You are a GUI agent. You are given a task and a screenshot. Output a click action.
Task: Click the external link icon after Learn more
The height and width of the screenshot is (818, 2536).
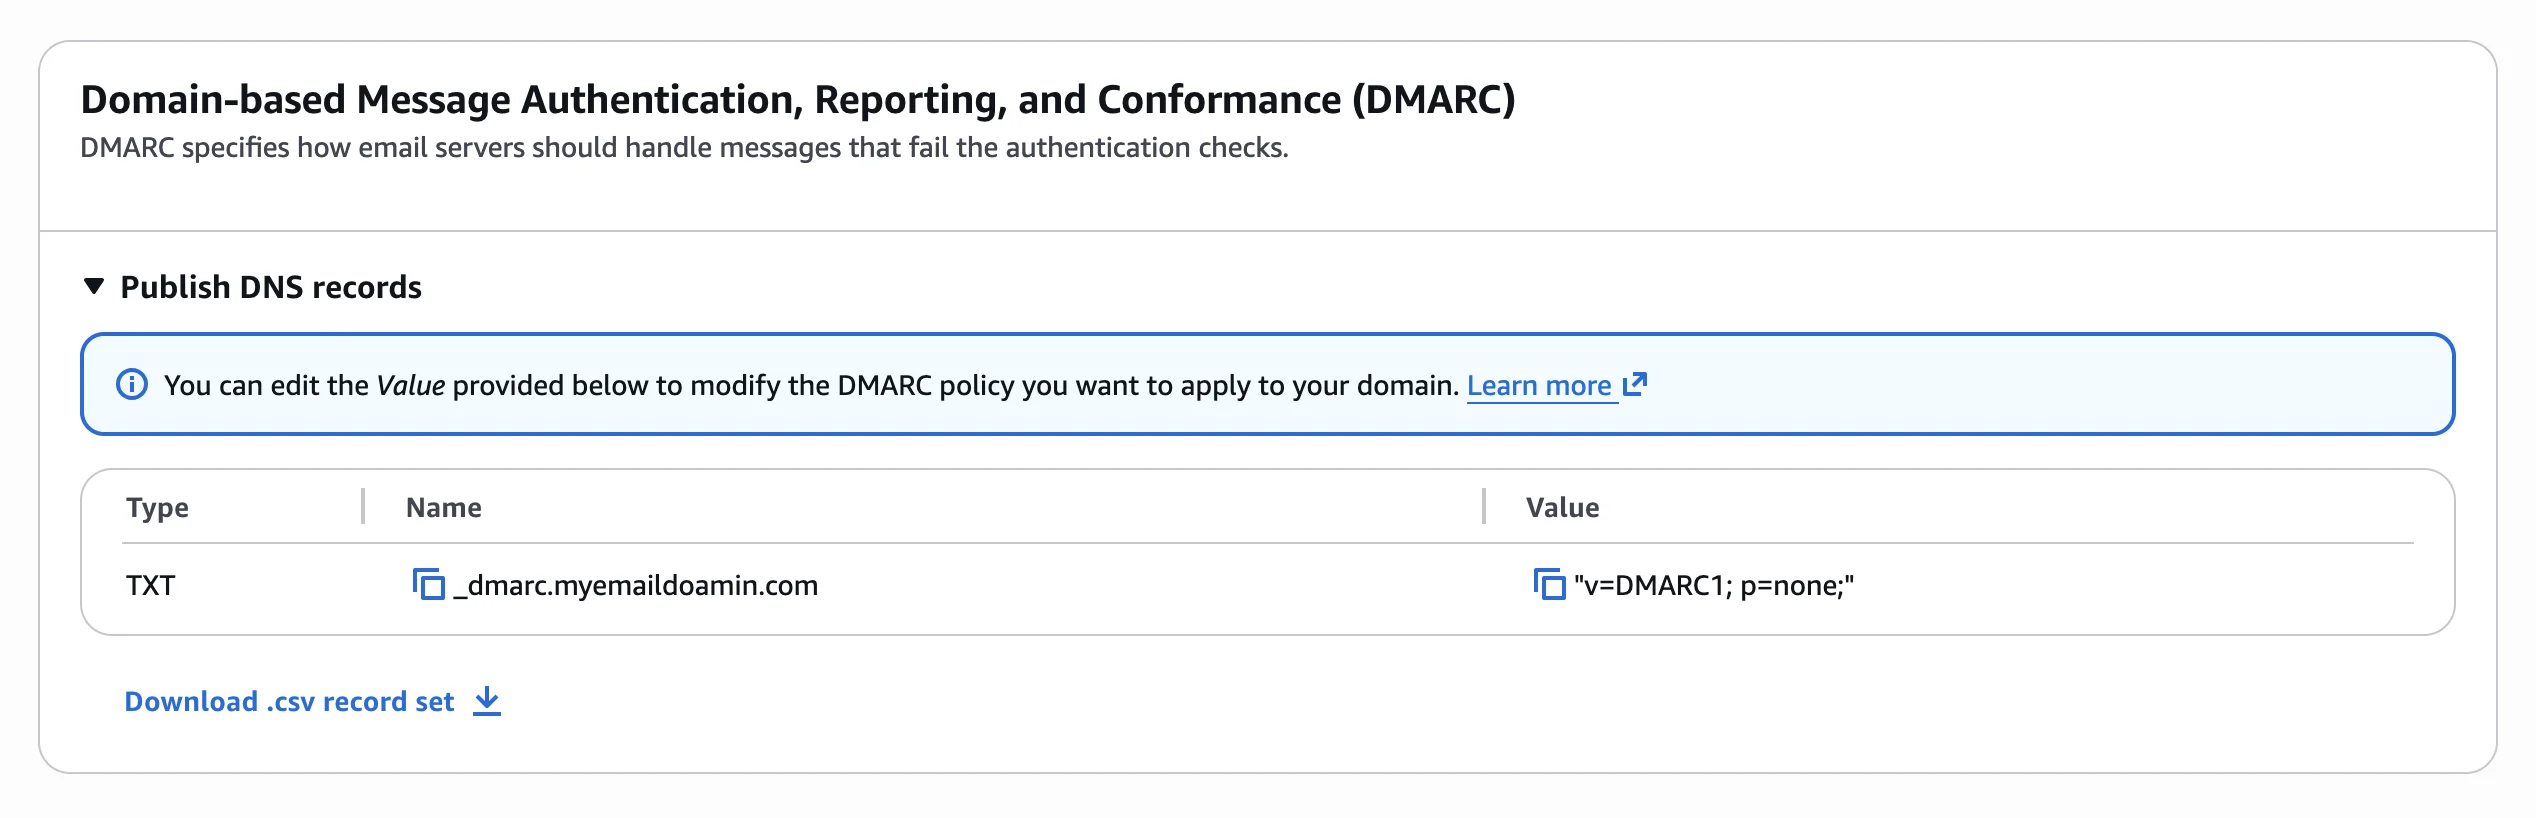click(x=1635, y=384)
